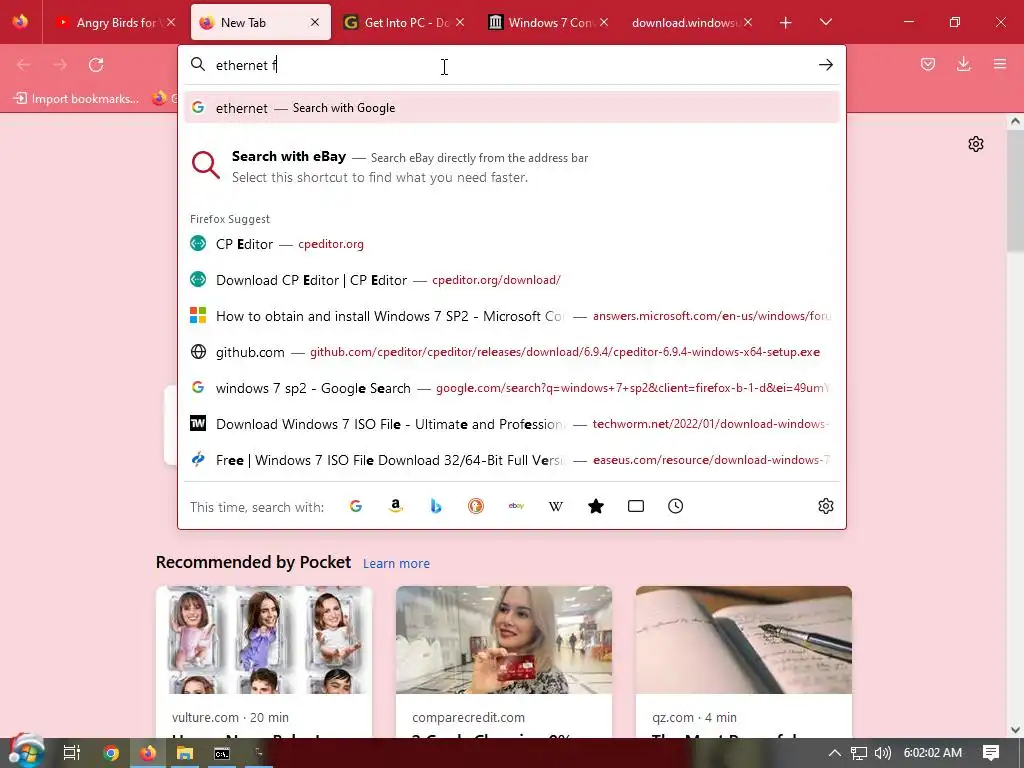The height and width of the screenshot is (768, 1024).
Task: Click the scrollbar up arrow
Action: [1015, 121]
